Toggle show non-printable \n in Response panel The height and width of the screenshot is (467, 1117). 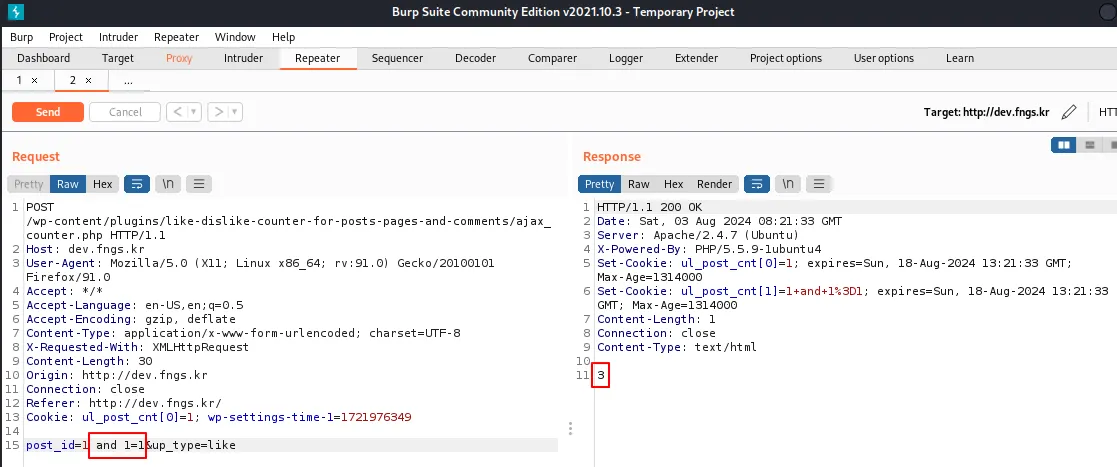pyautogui.click(x=788, y=184)
